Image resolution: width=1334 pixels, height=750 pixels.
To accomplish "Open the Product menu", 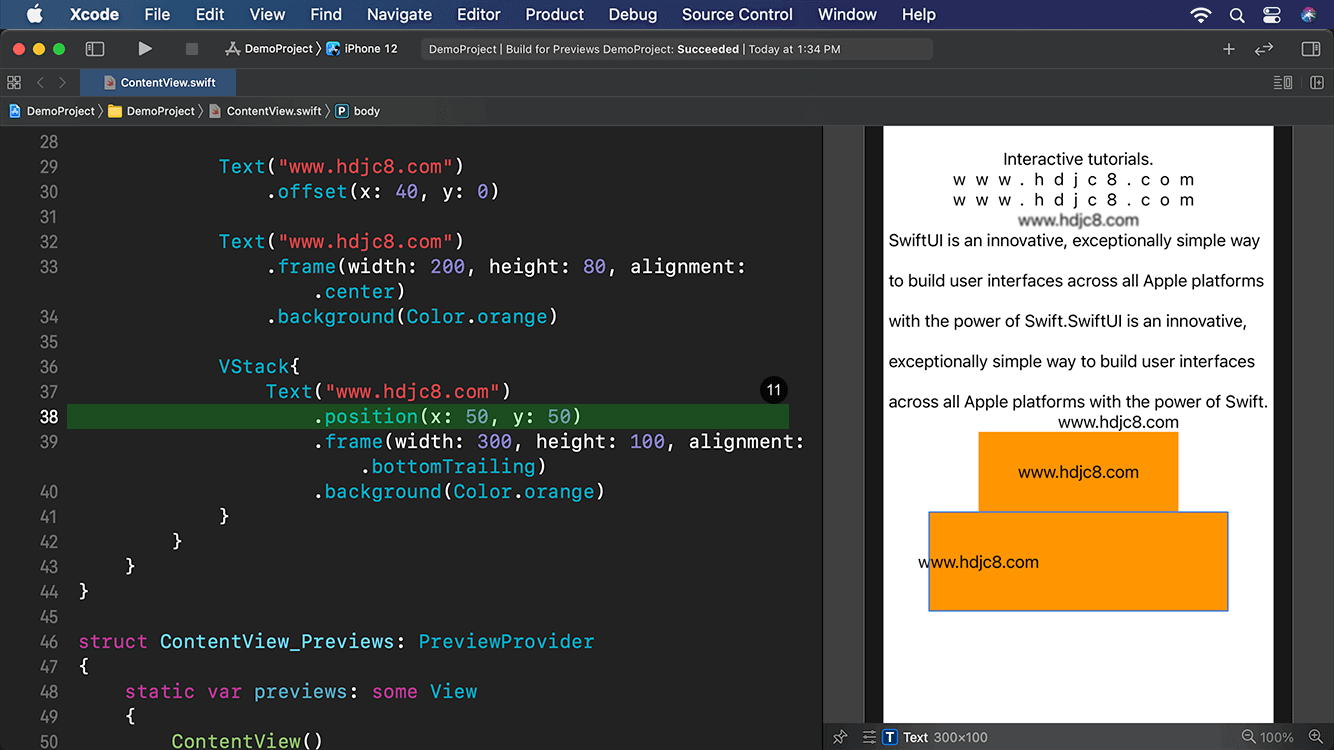I will (554, 14).
